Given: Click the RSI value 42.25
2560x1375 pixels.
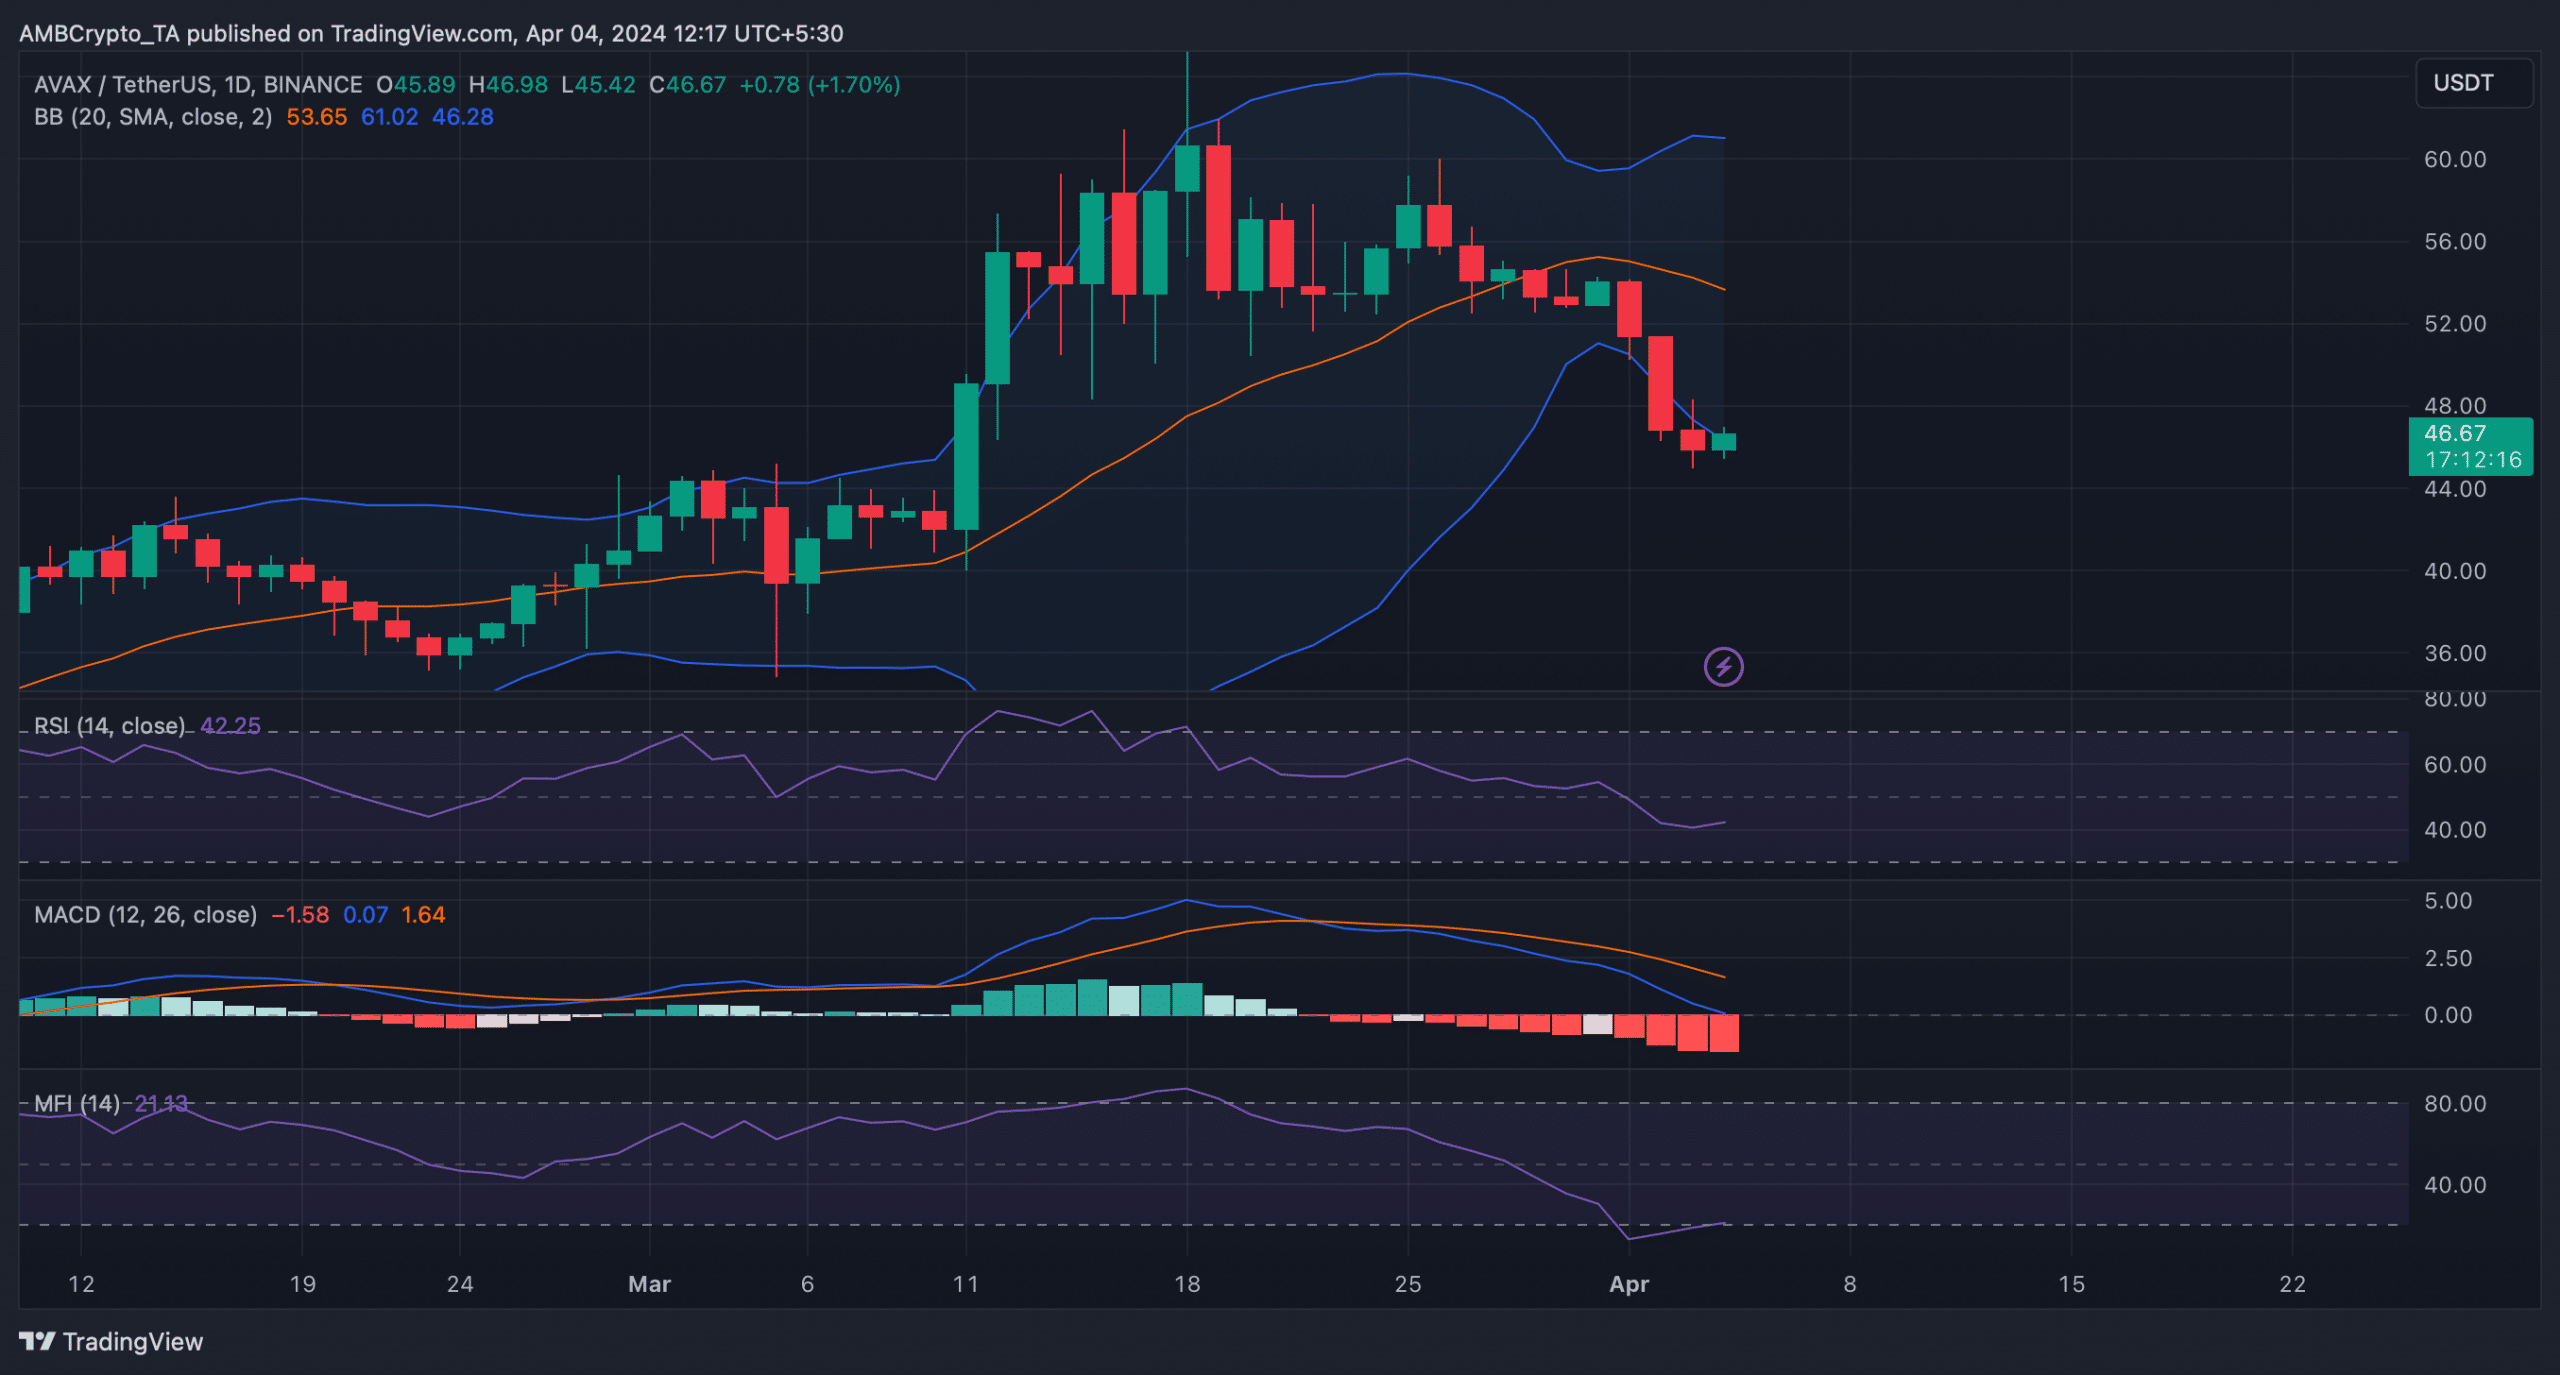Looking at the screenshot, I should [x=231, y=725].
